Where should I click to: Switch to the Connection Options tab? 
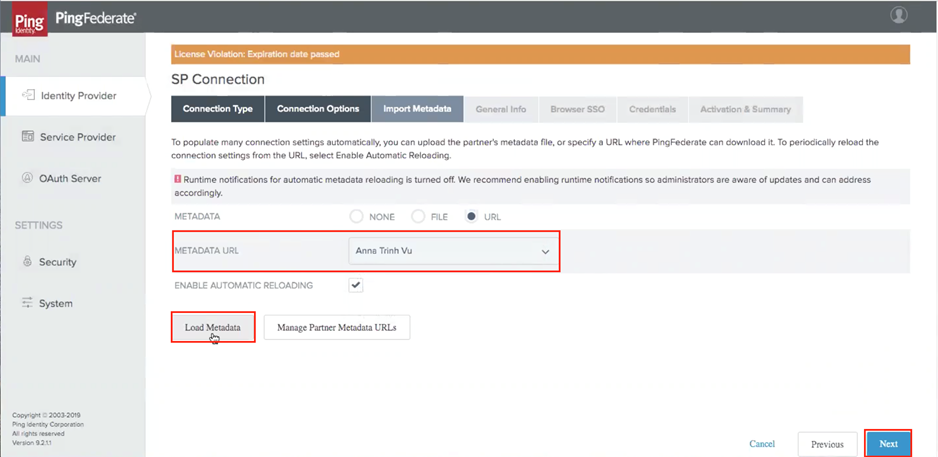pyautogui.click(x=318, y=109)
